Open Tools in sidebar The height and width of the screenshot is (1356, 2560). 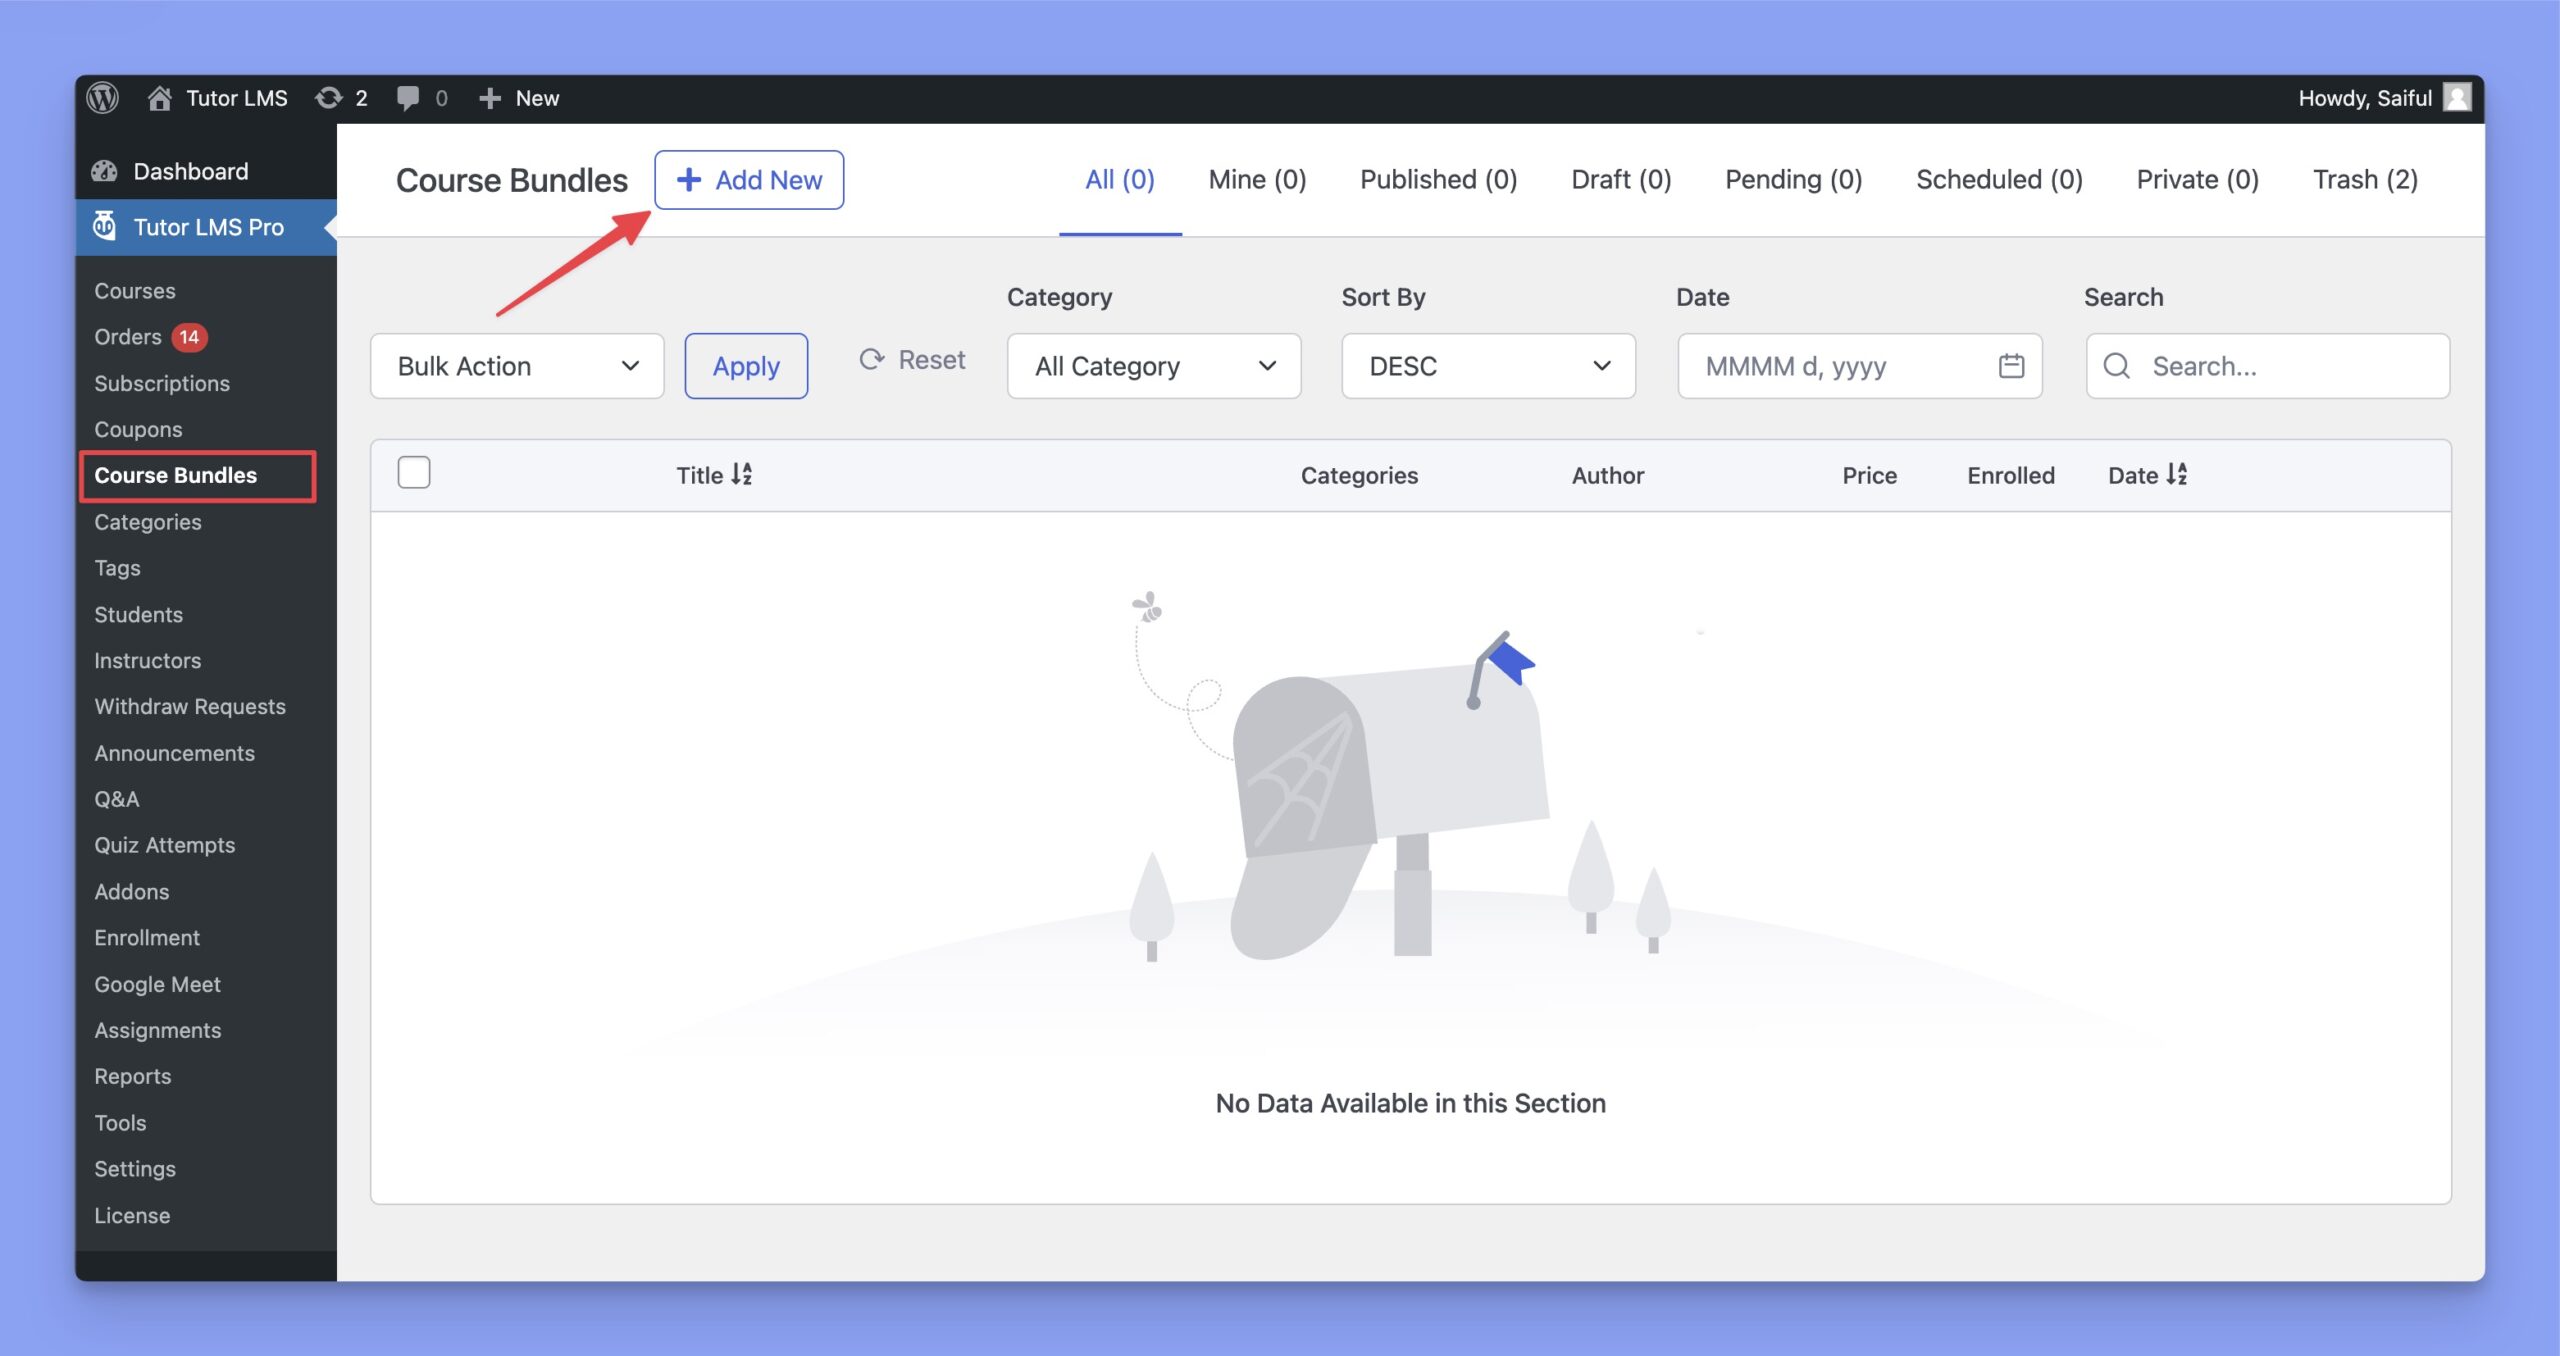point(120,1122)
